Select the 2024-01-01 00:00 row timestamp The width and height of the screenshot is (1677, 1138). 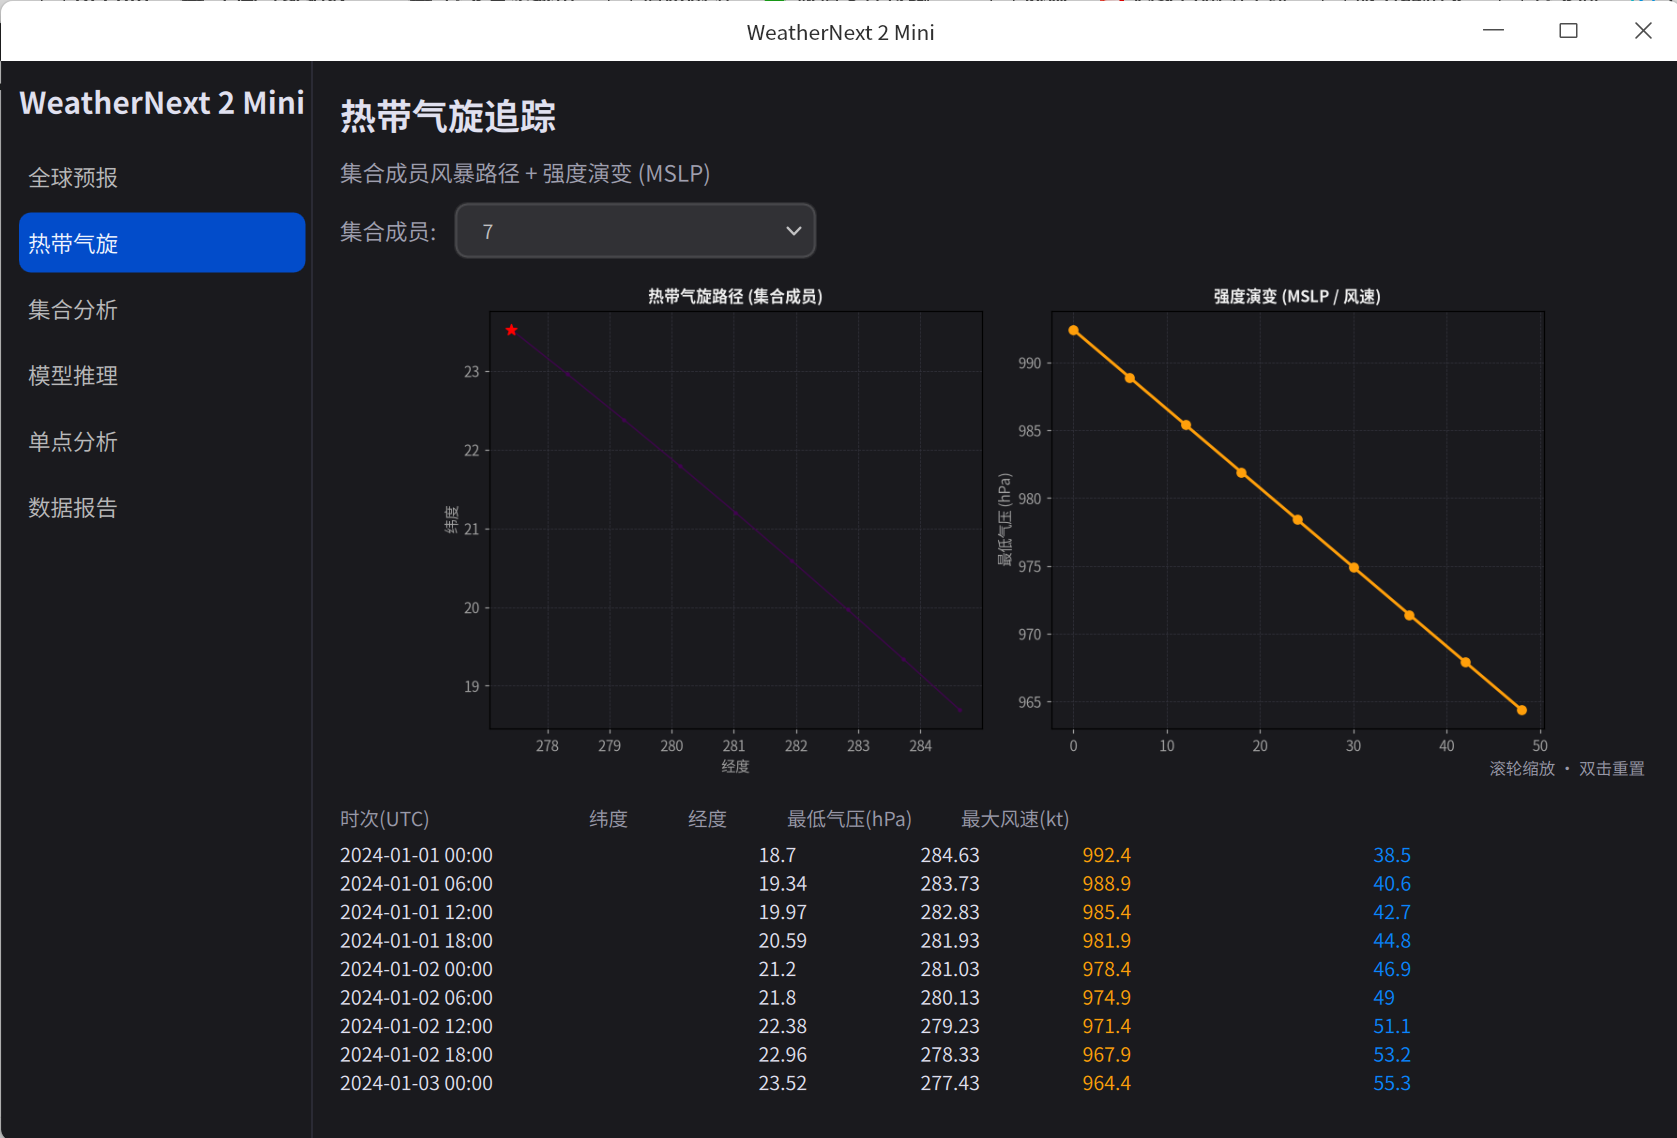point(416,855)
